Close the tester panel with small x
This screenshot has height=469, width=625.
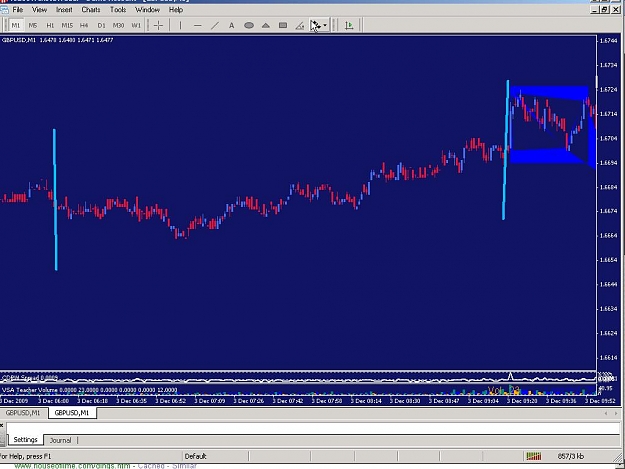pos(2,426)
